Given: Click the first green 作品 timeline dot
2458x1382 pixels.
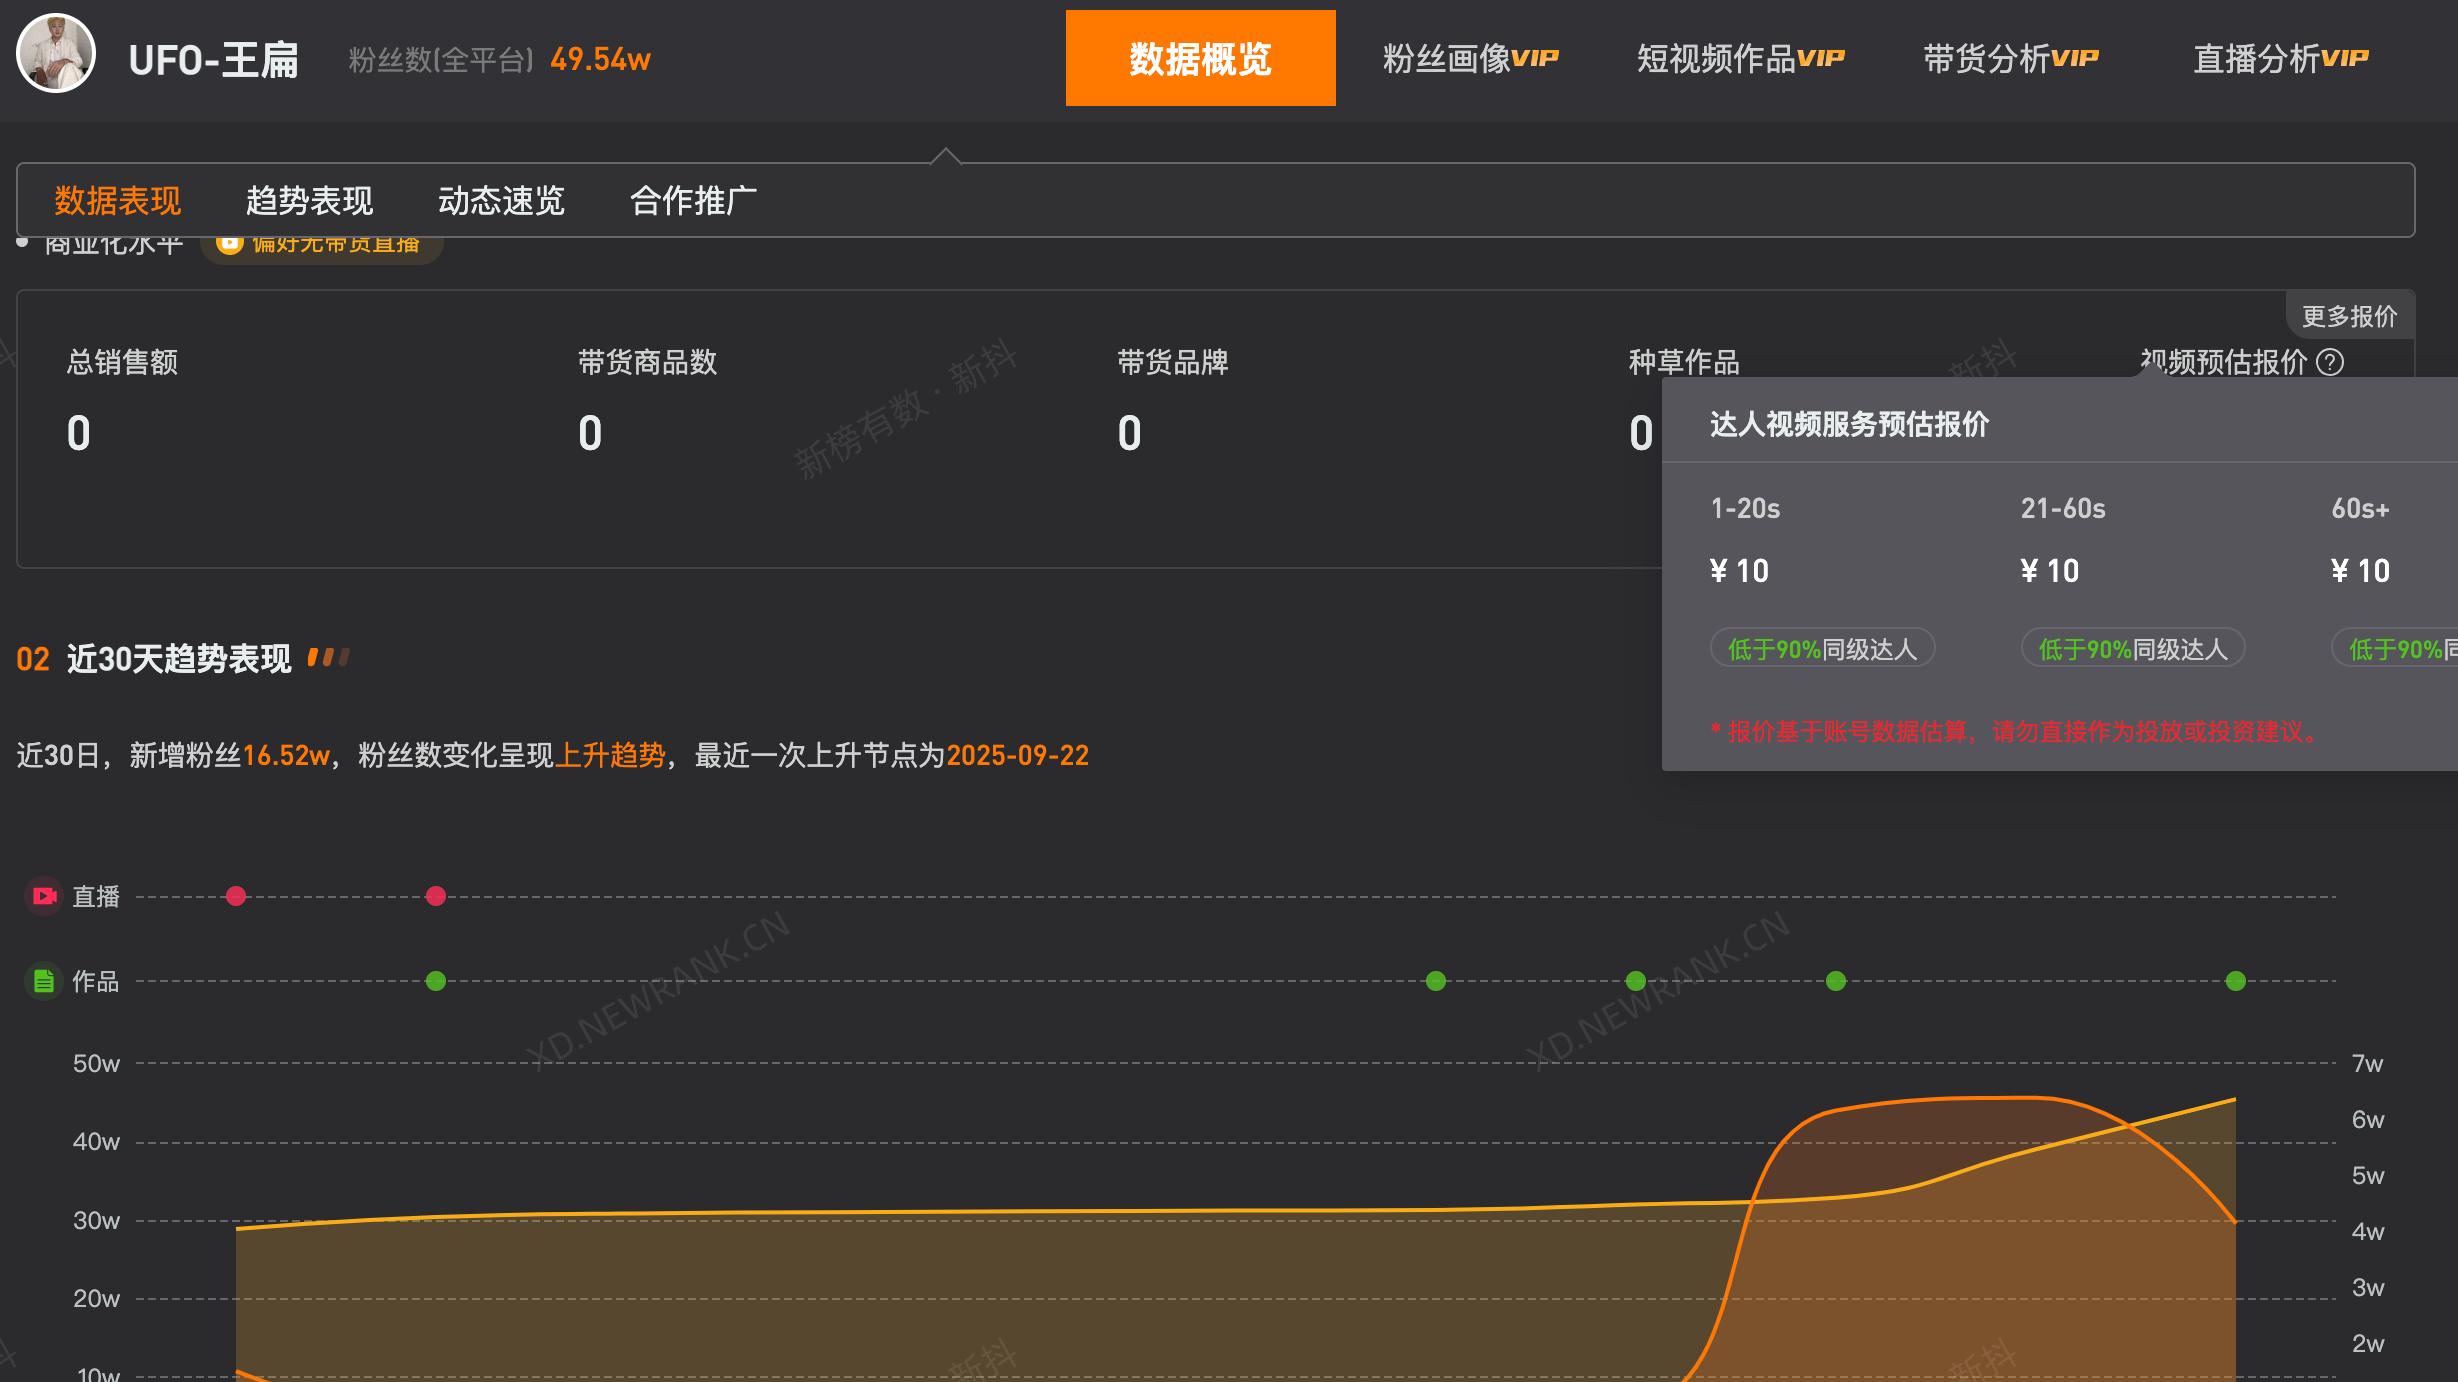Looking at the screenshot, I should click(x=436, y=981).
